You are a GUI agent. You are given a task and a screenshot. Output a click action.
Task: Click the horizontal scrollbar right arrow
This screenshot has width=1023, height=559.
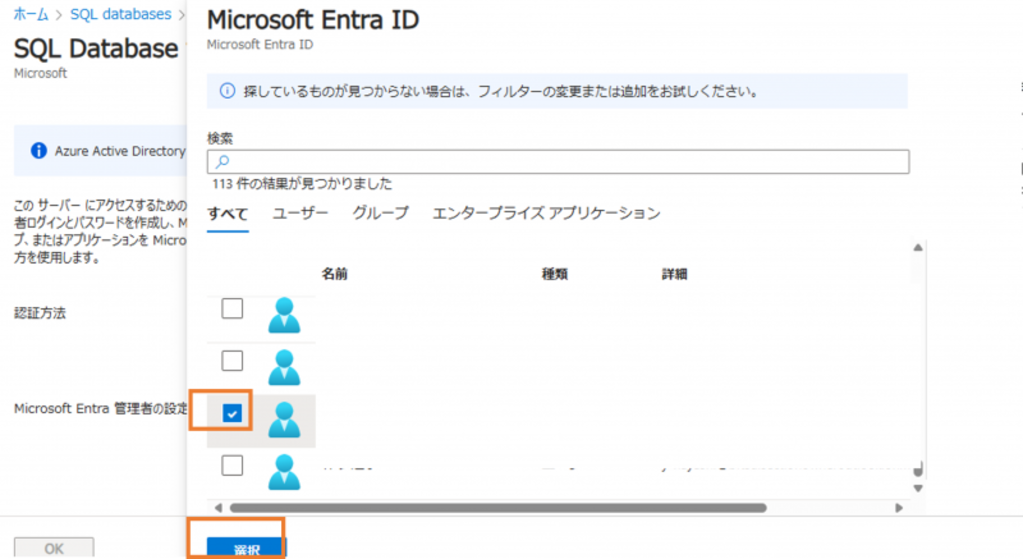(x=899, y=507)
